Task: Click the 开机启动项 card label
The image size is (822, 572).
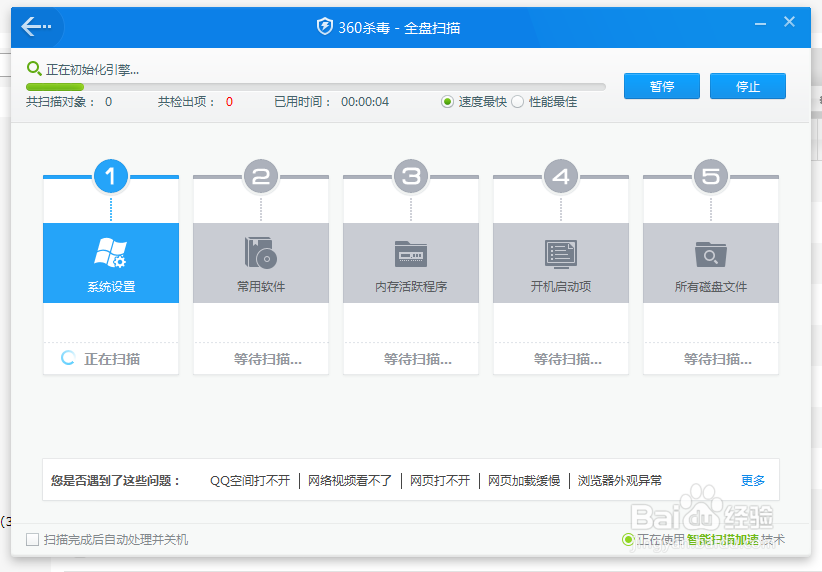Action: point(561,286)
